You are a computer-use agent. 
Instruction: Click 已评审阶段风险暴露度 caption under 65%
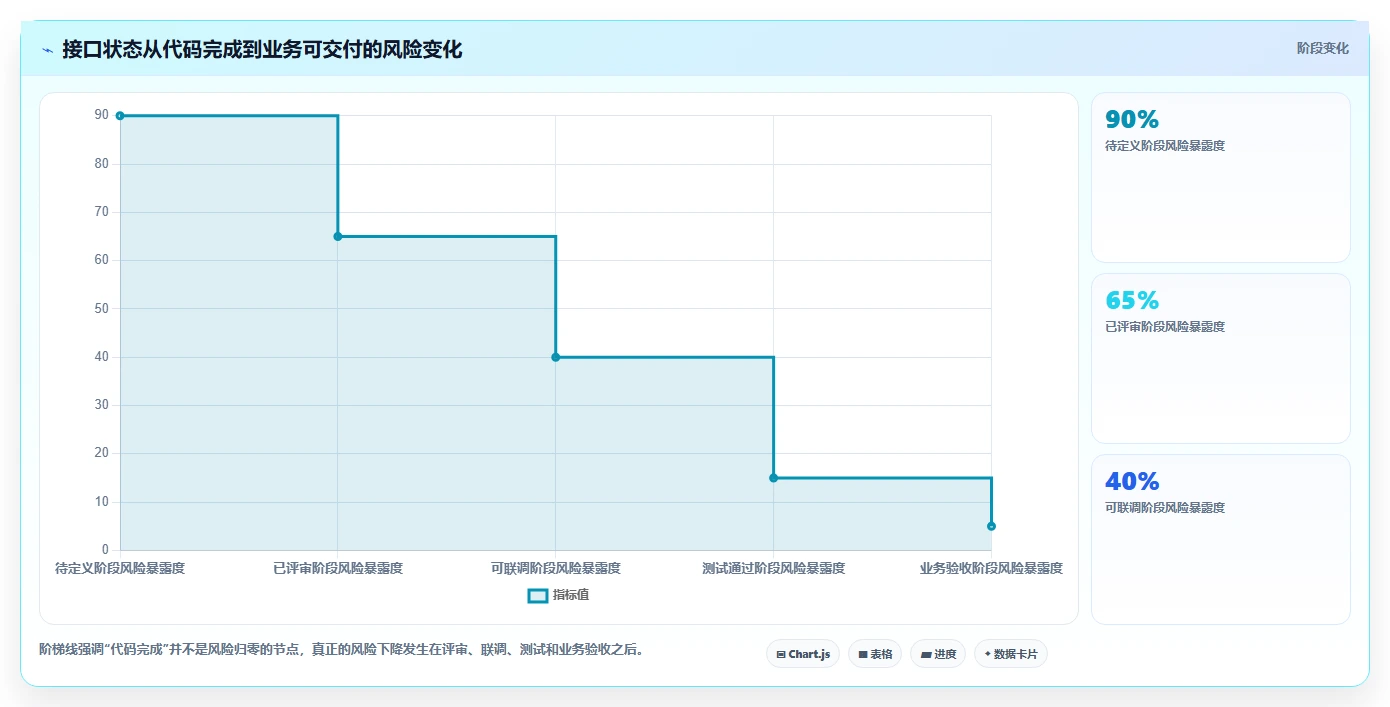1165,327
